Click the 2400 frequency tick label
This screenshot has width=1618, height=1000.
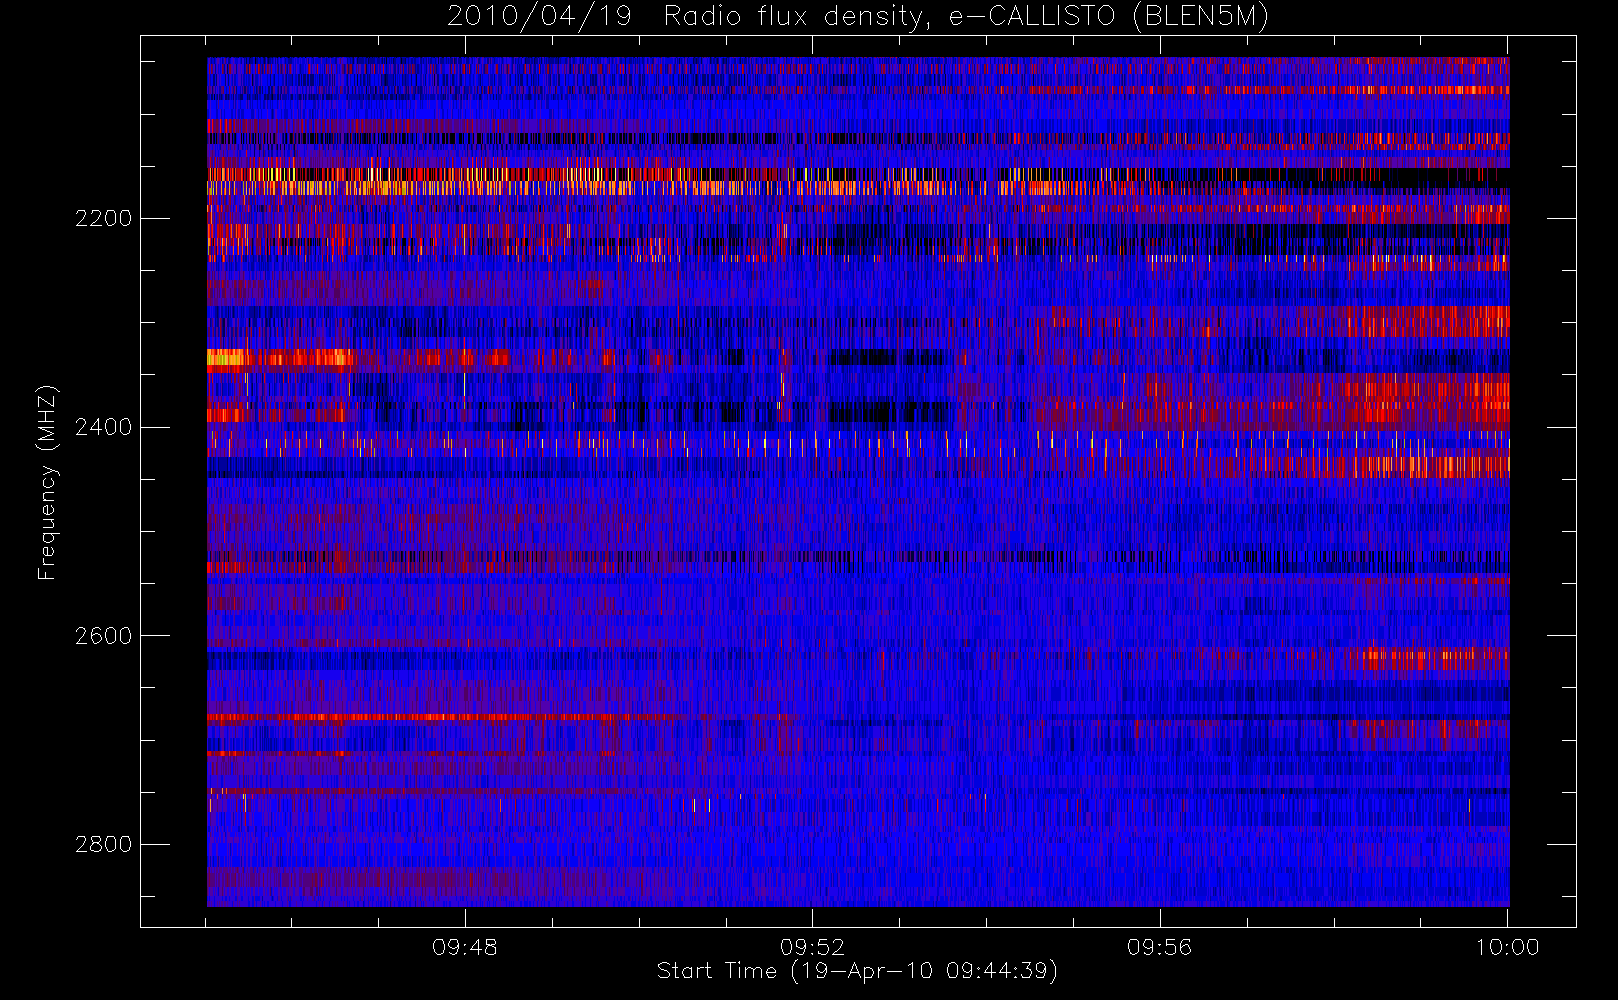103,427
